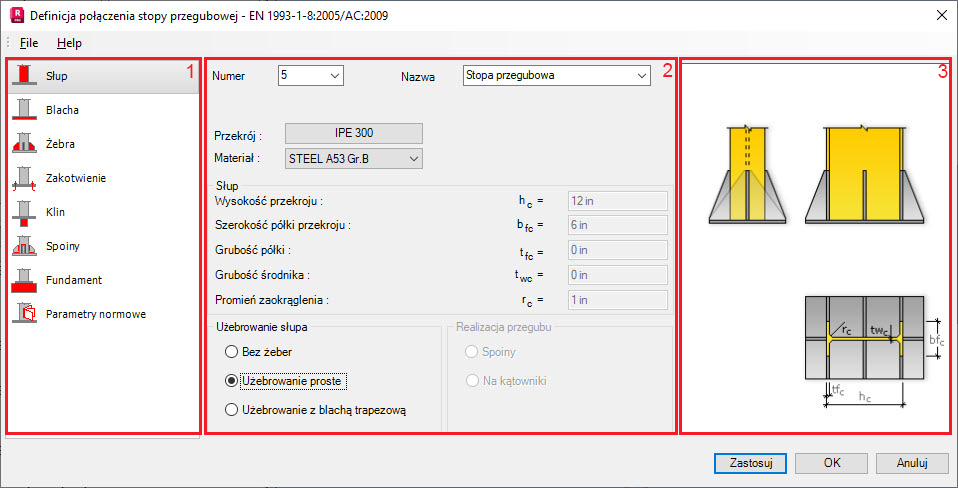Image resolution: width=958 pixels, height=488 pixels.
Task: Open the Parametry normowe icon
Action: click(x=24, y=314)
